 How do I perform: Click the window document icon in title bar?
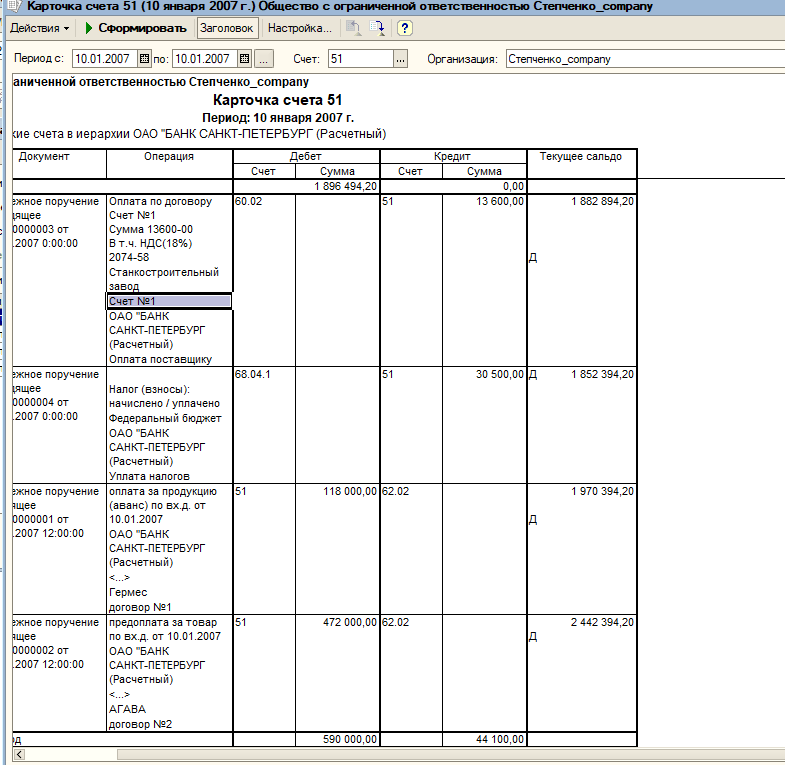tap(14, 6)
